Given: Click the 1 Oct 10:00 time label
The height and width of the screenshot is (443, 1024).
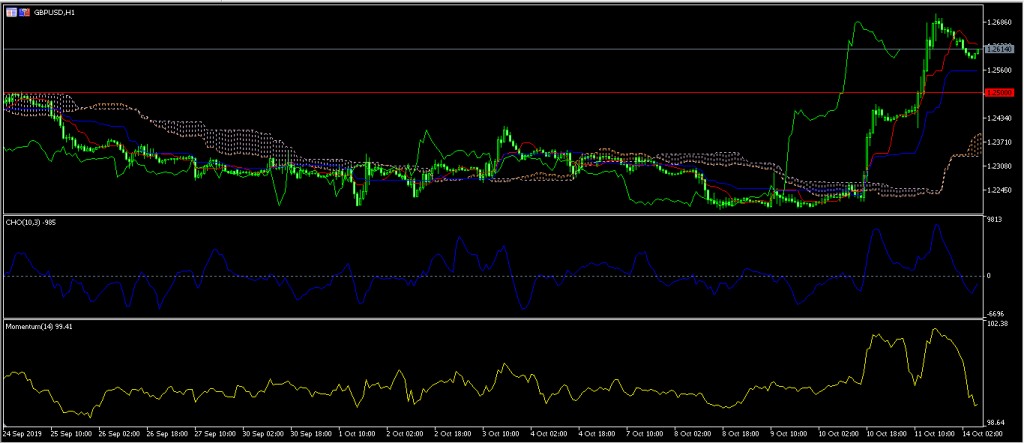Looking at the screenshot, I should point(358,433).
